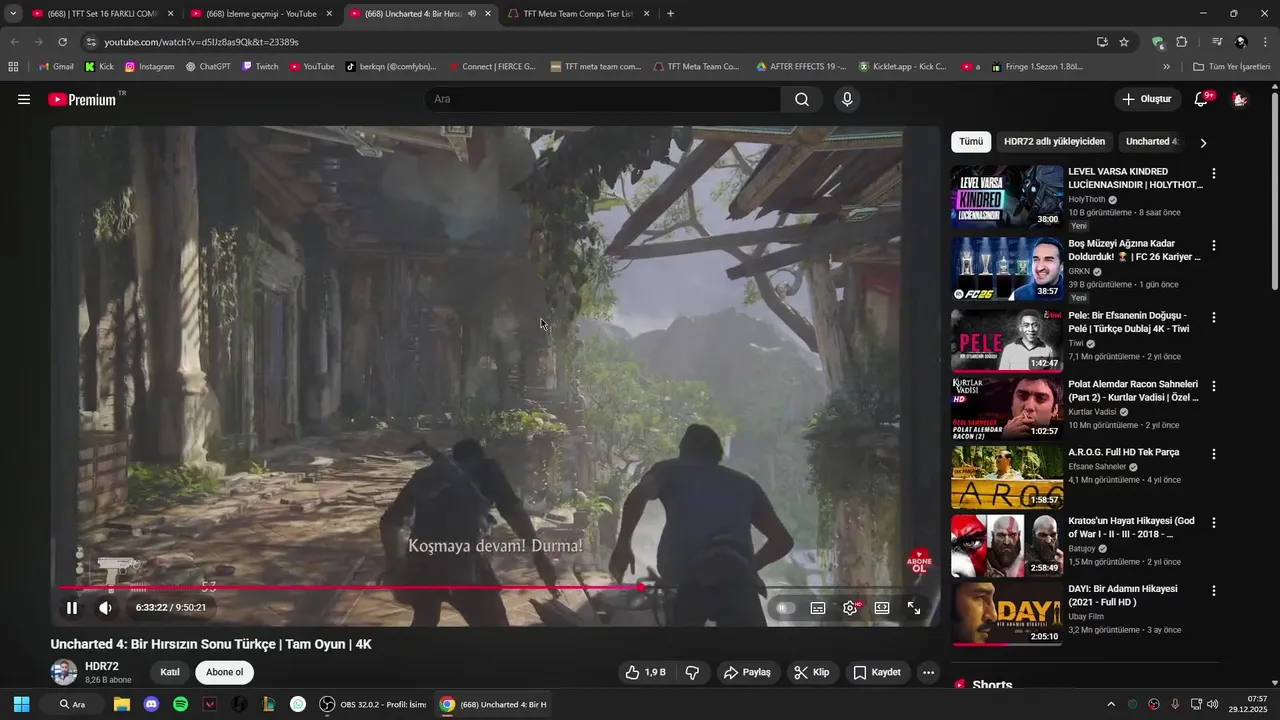Click the Paylaş share button
This screenshot has width=1280, height=720.
point(747,672)
